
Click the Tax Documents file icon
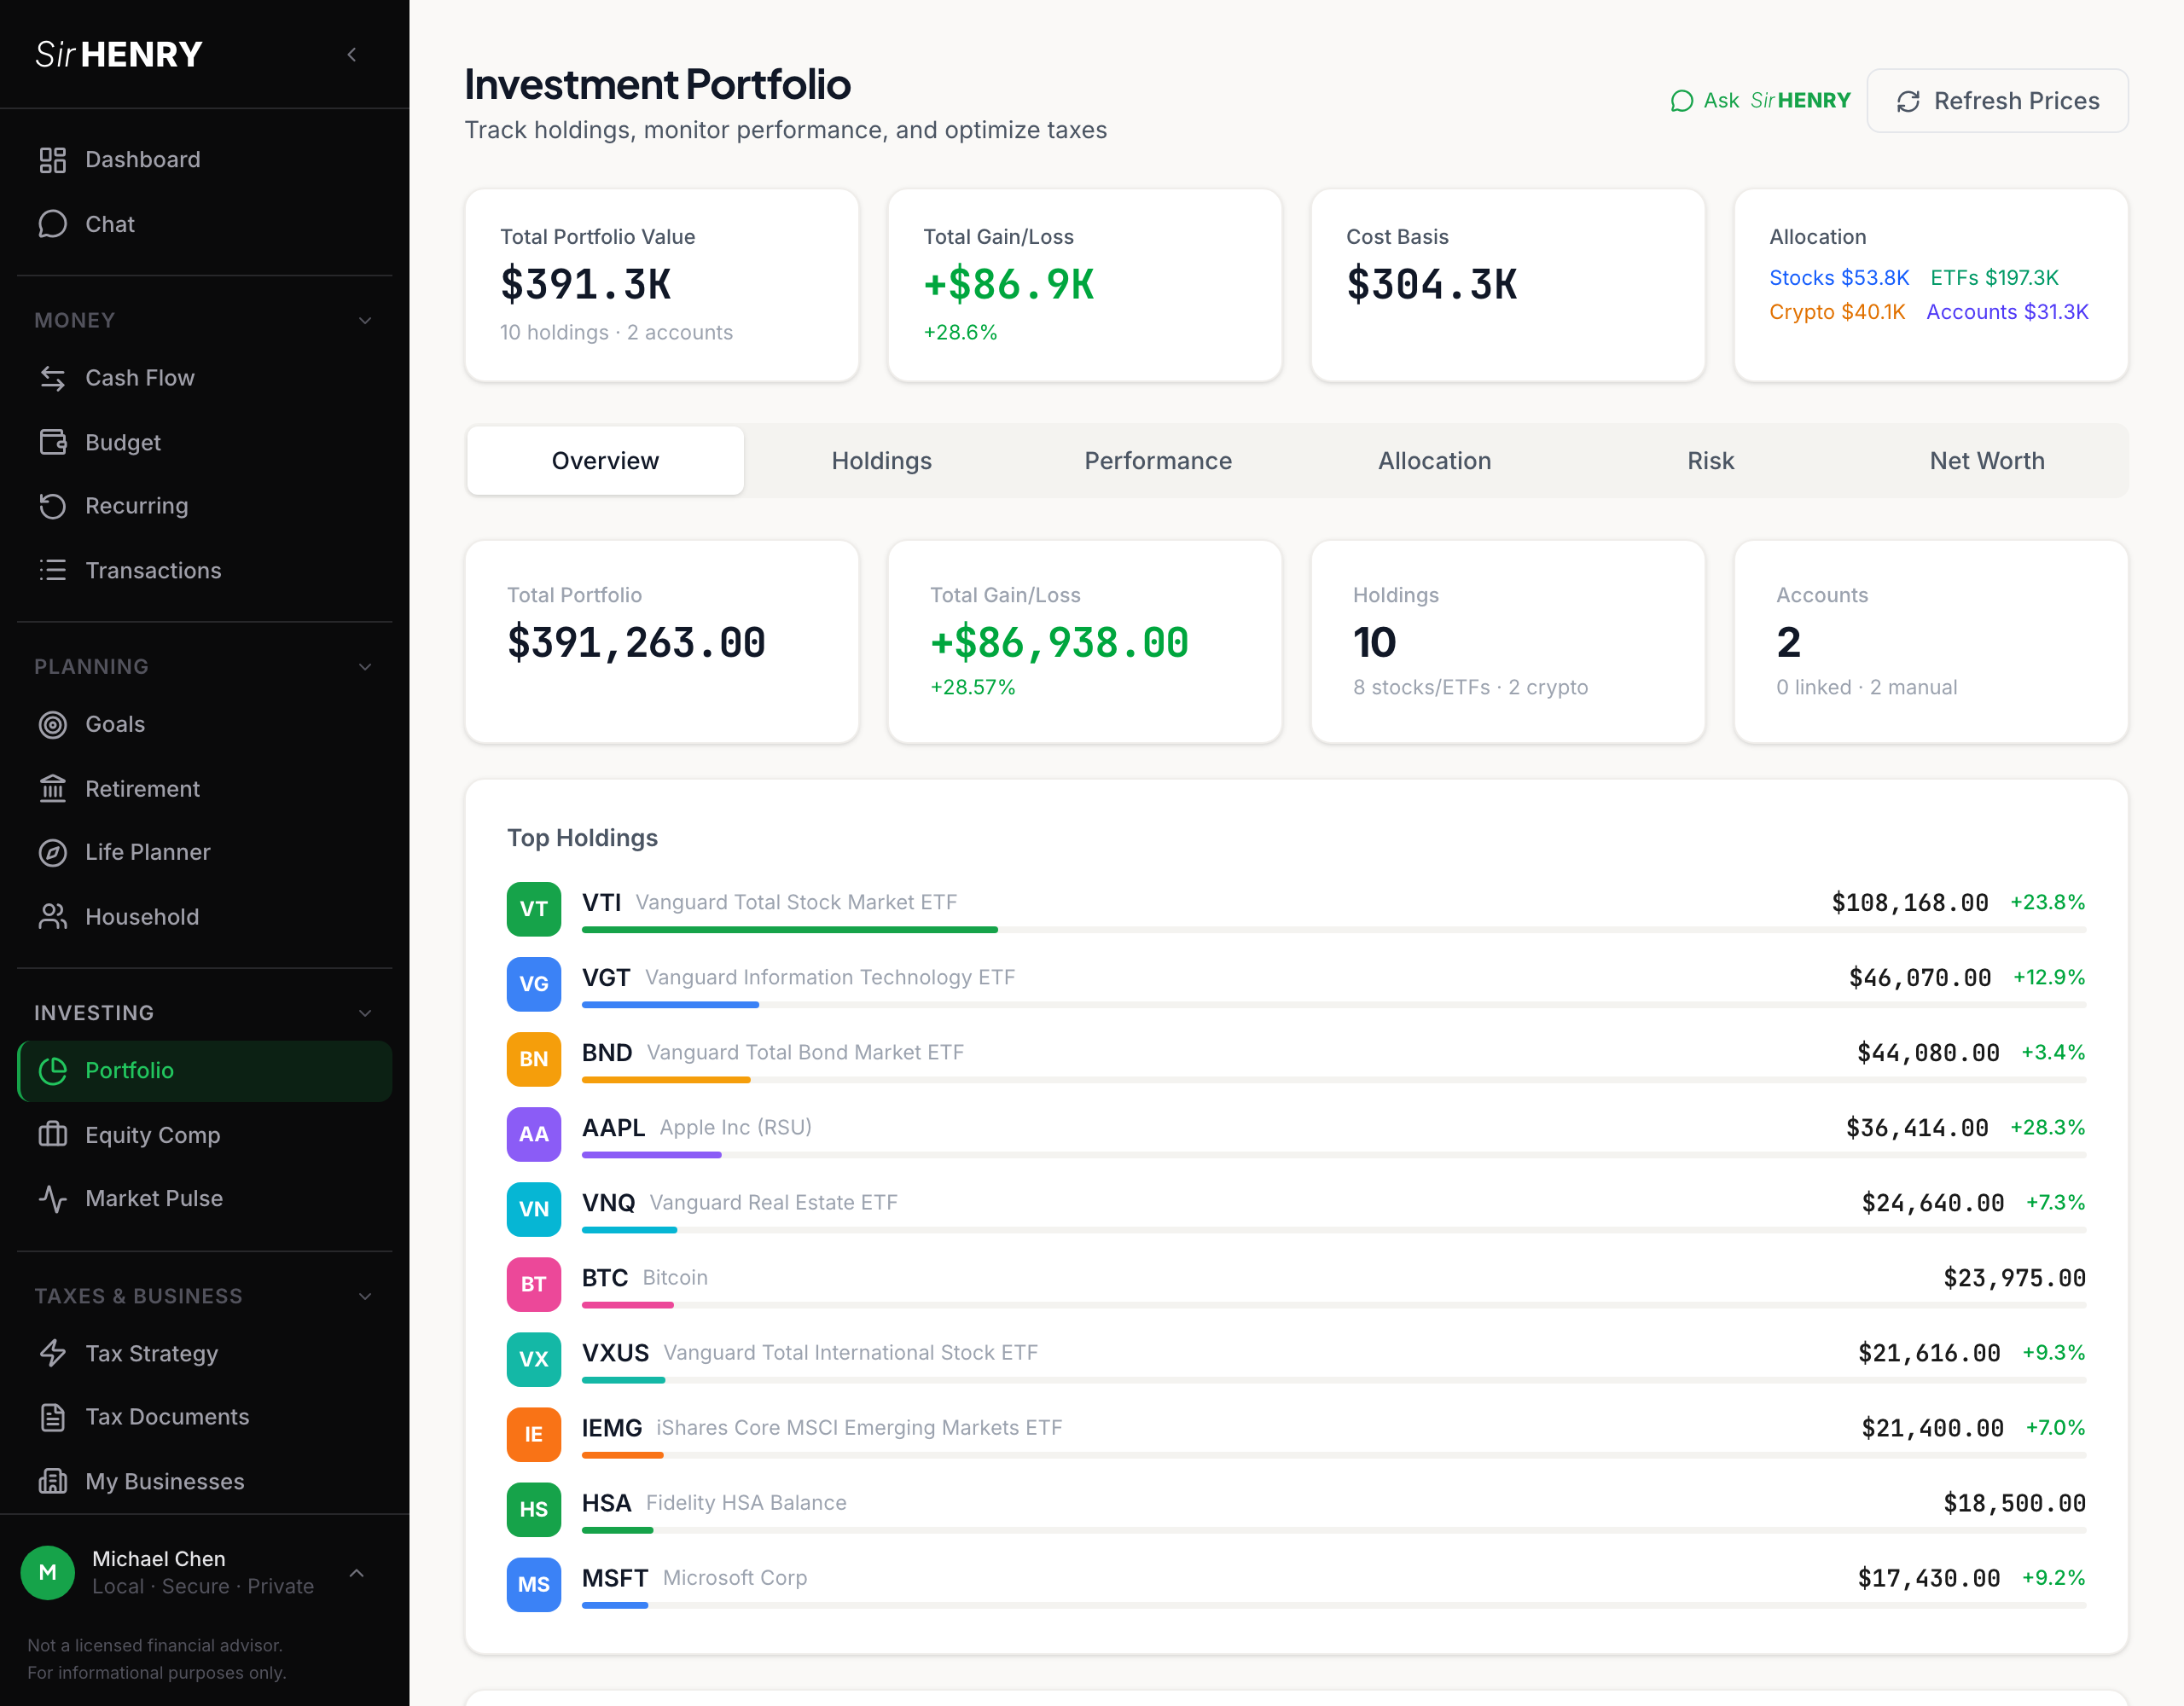pyautogui.click(x=52, y=1417)
